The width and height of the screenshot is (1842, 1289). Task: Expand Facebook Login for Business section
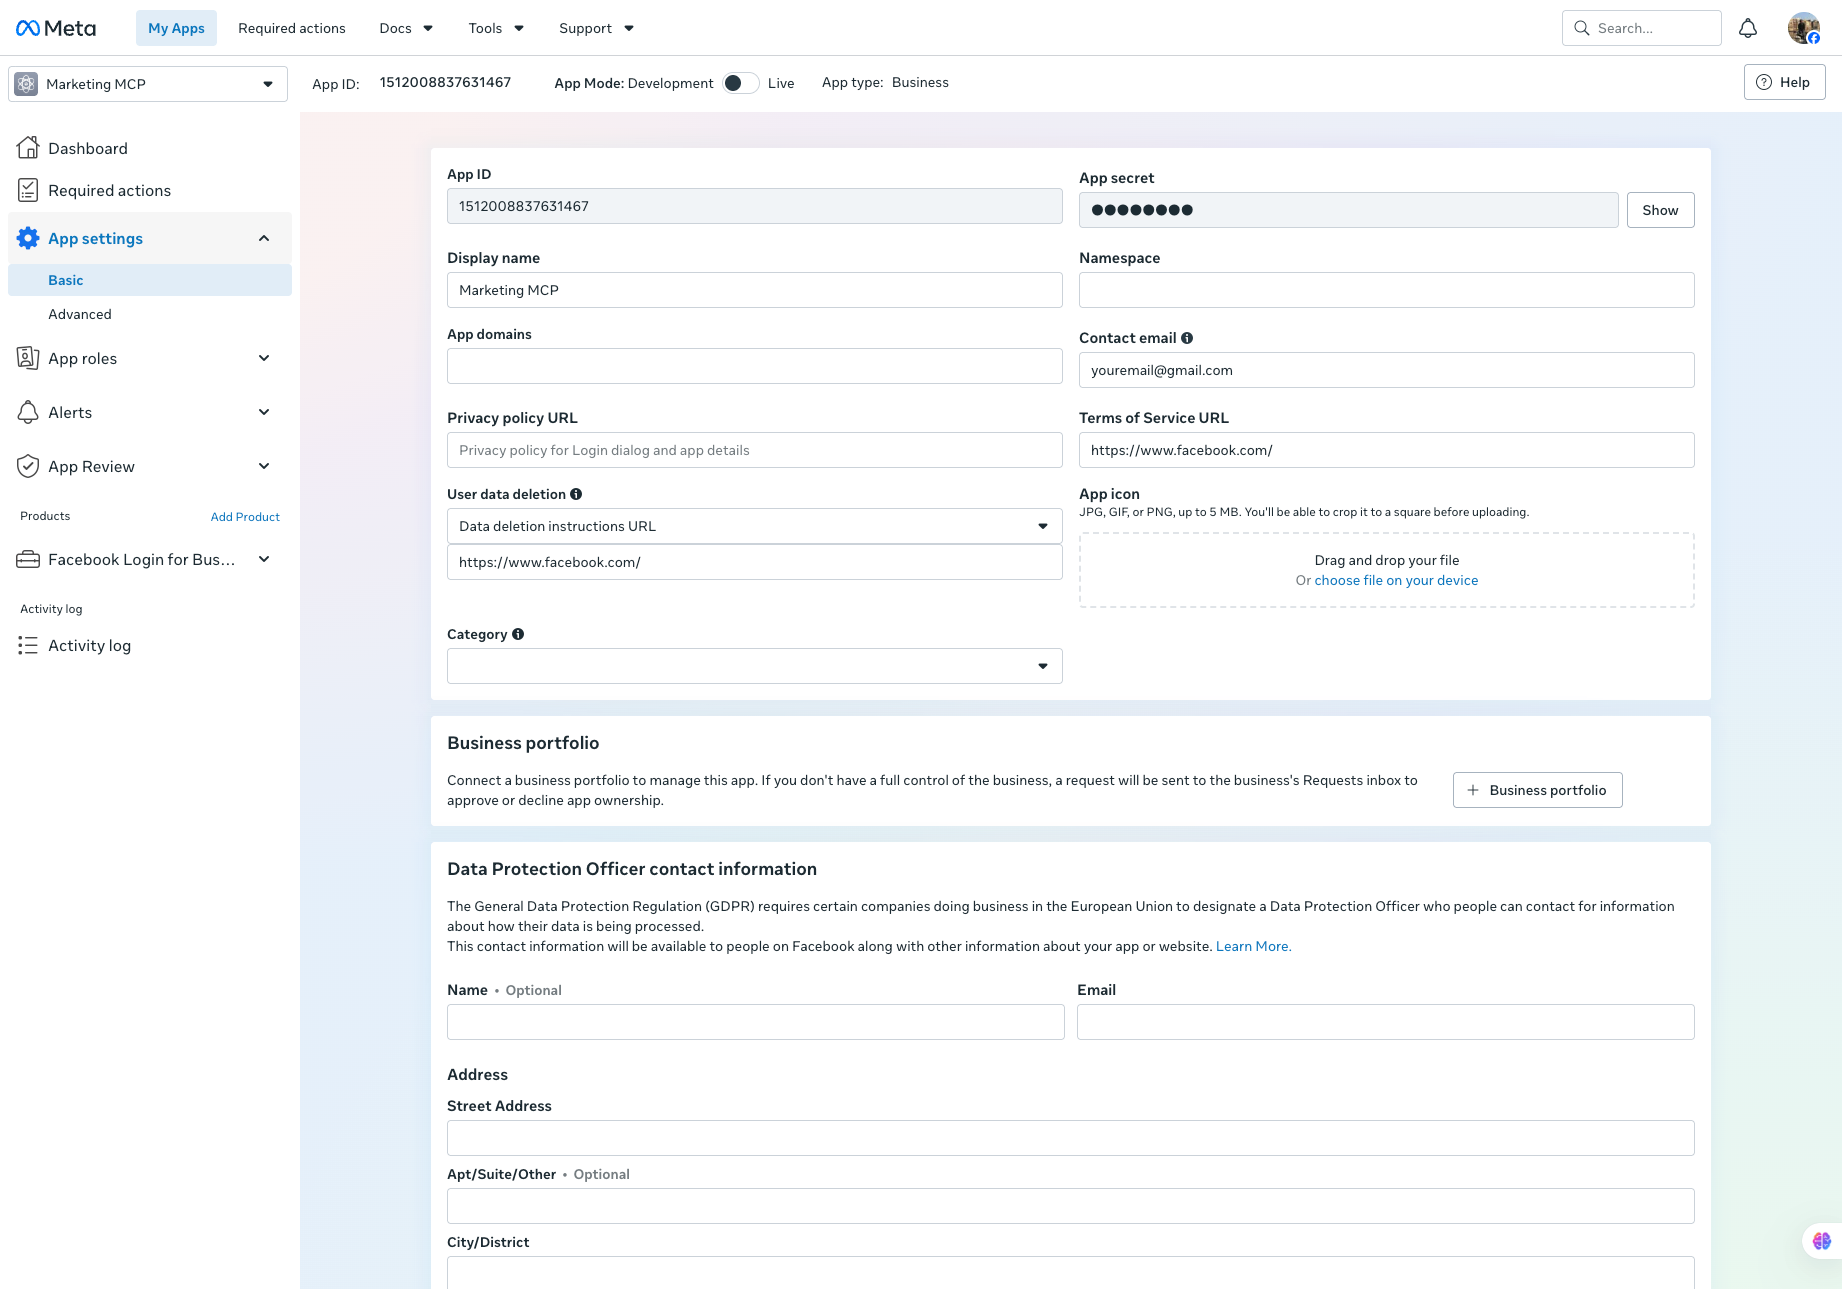click(264, 560)
